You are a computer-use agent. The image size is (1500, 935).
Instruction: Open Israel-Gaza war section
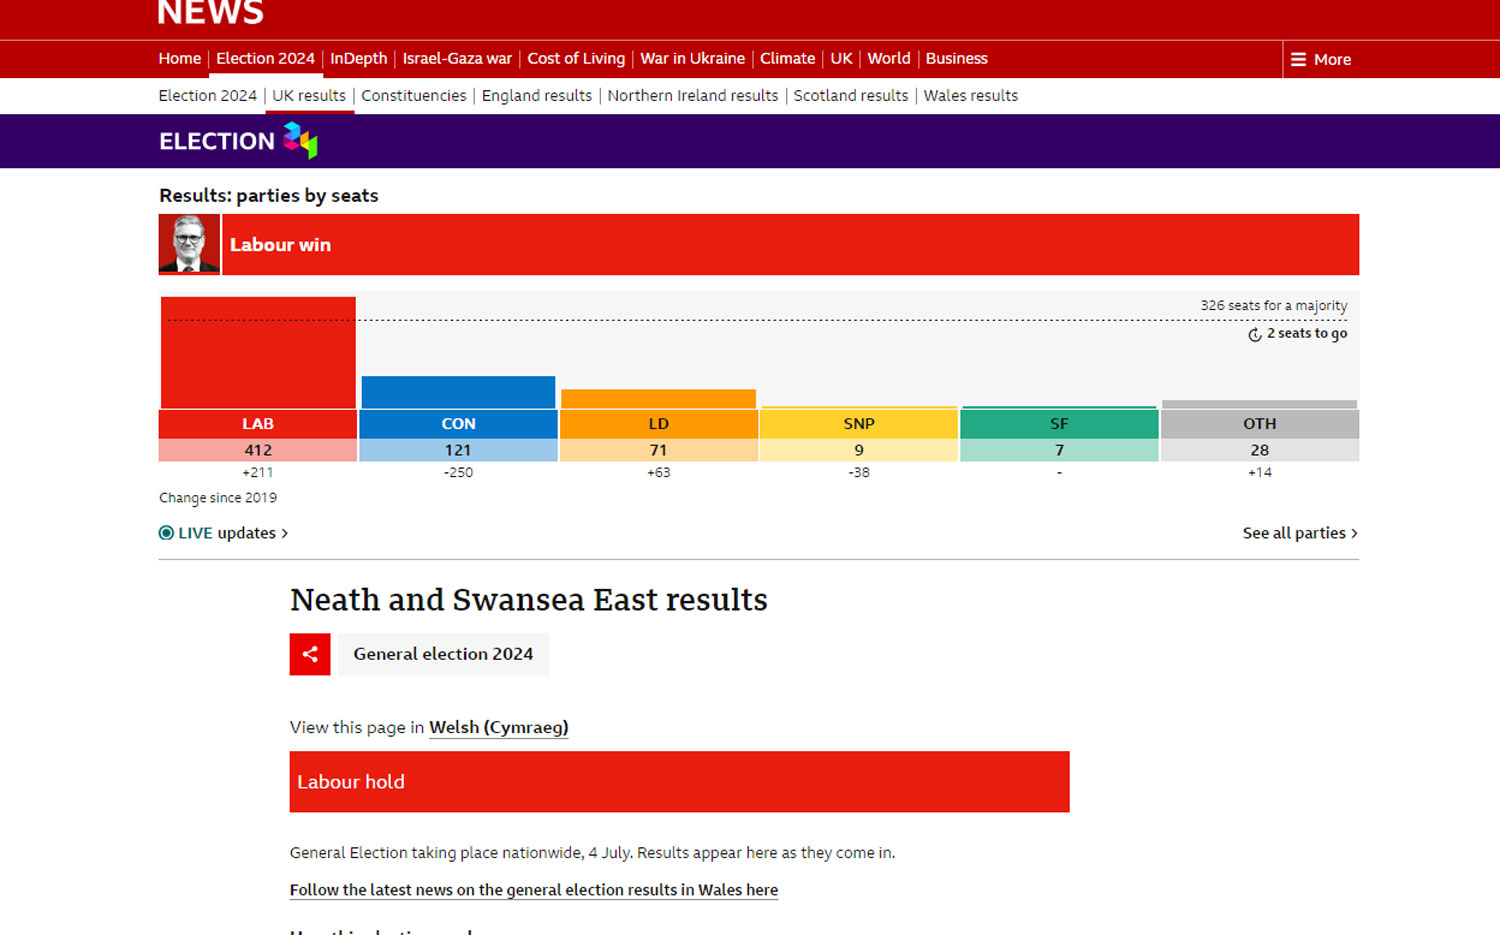pyautogui.click(x=457, y=58)
